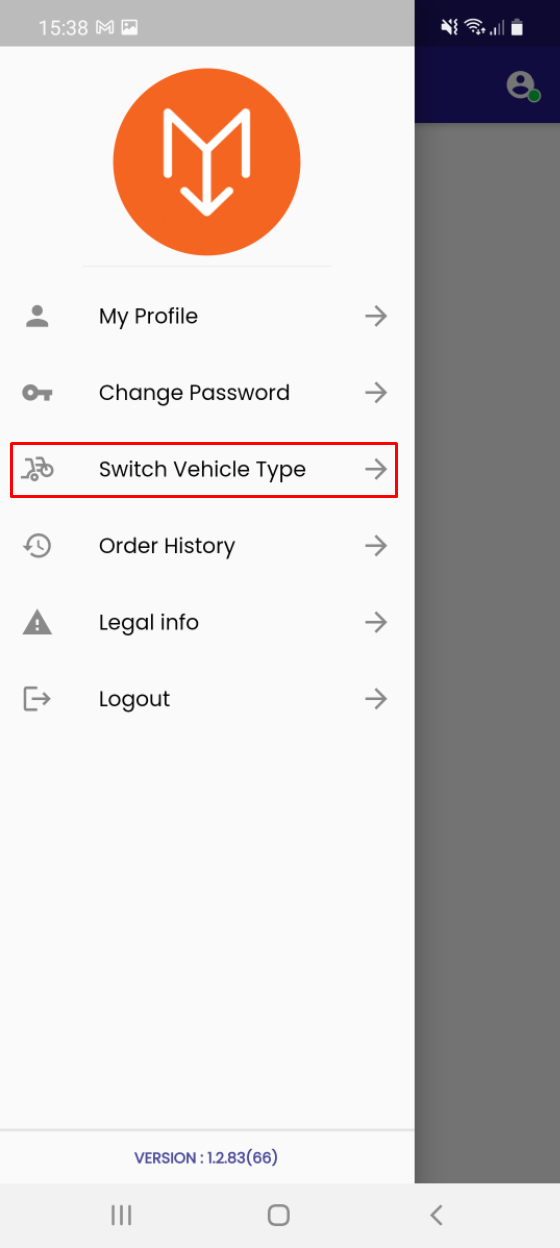Expand My Profile via right arrow
Viewport: 560px width, 1248px height.
click(376, 316)
